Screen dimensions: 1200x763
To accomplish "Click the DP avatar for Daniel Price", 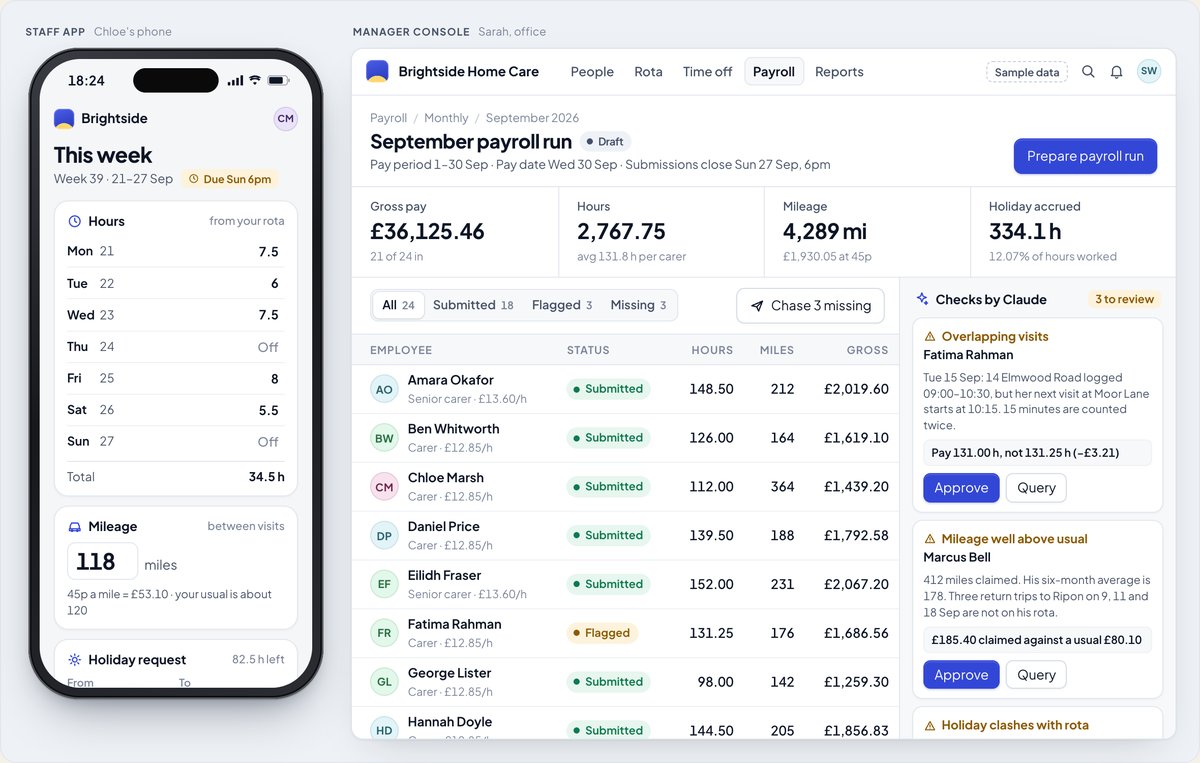I will (384, 536).
